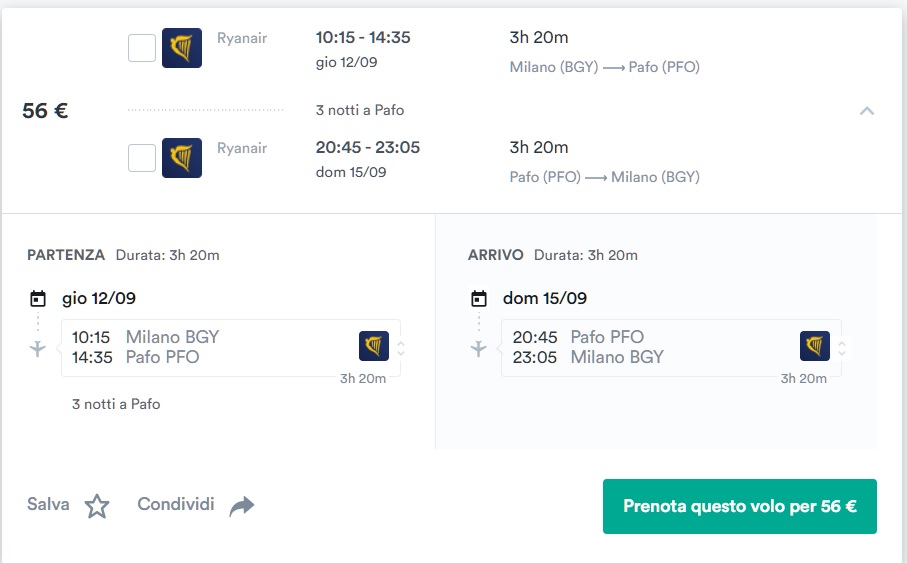Collapse the flight details with chevron arrow

tap(867, 111)
